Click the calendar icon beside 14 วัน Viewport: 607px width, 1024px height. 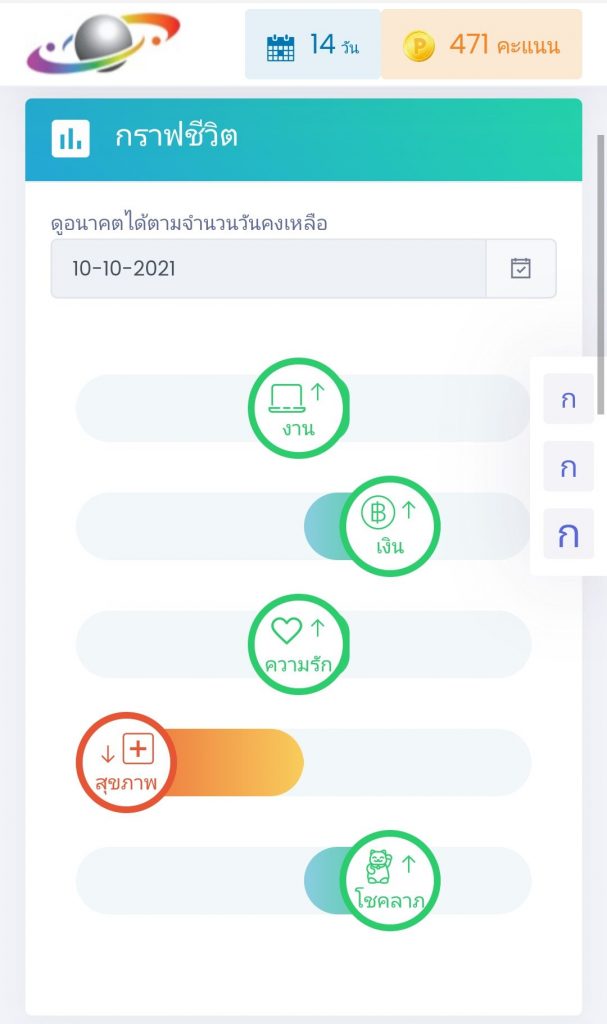click(x=281, y=46)
